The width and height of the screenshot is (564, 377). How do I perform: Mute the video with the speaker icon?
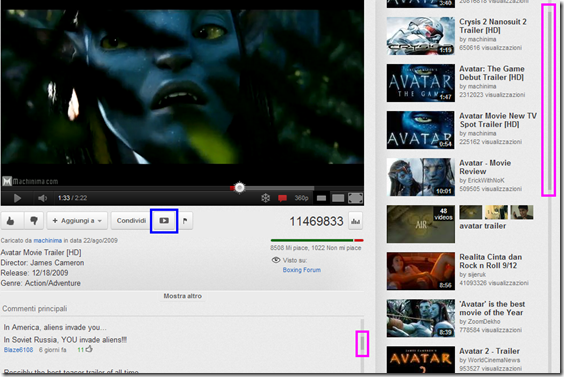pos(42,198)
